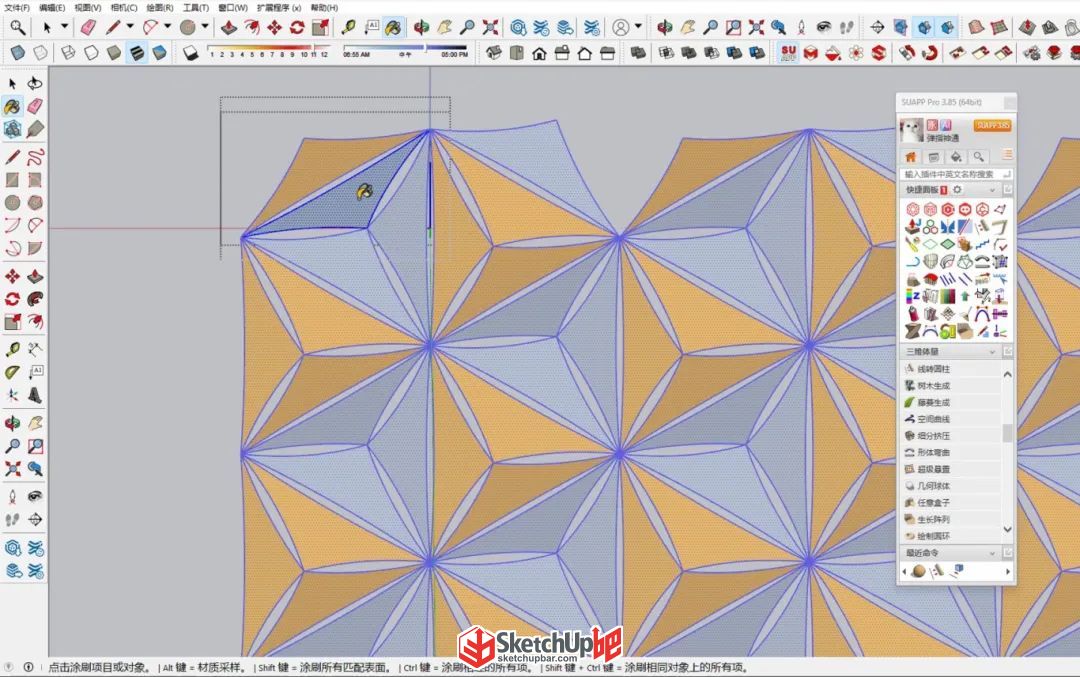This screenshot has width=1080, height=677.
Task: Select the Walk tool in left toolbar
Action: point(12,520)
